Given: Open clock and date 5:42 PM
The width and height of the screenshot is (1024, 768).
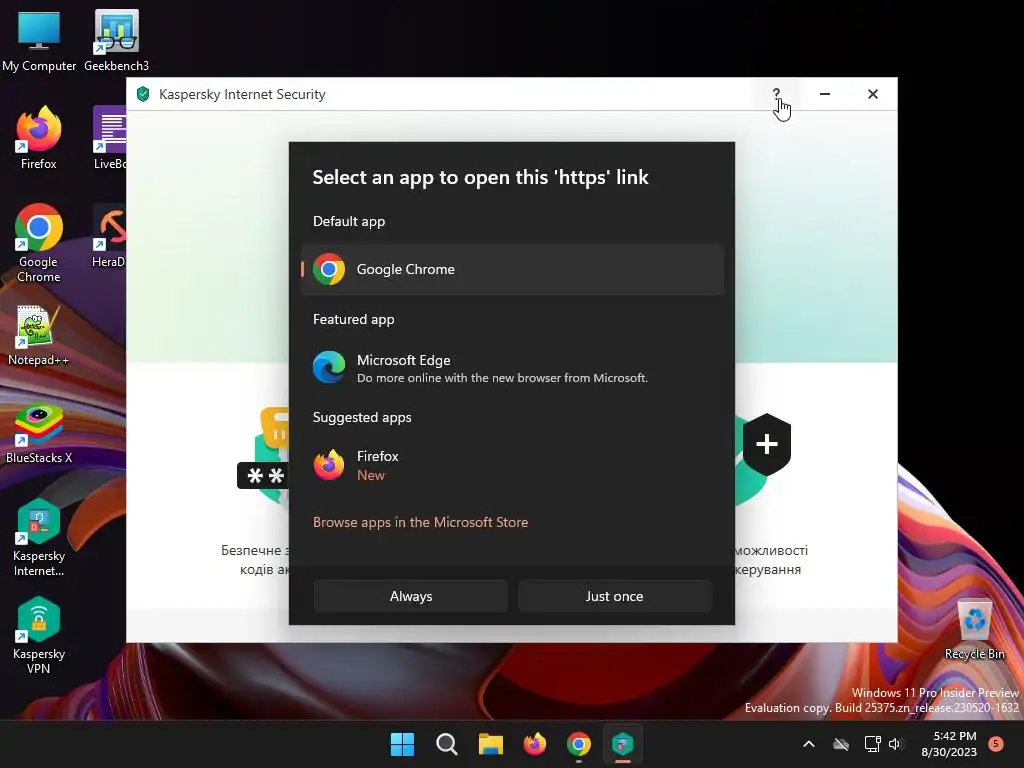Looking at the screenshot, I should [949, 744].
